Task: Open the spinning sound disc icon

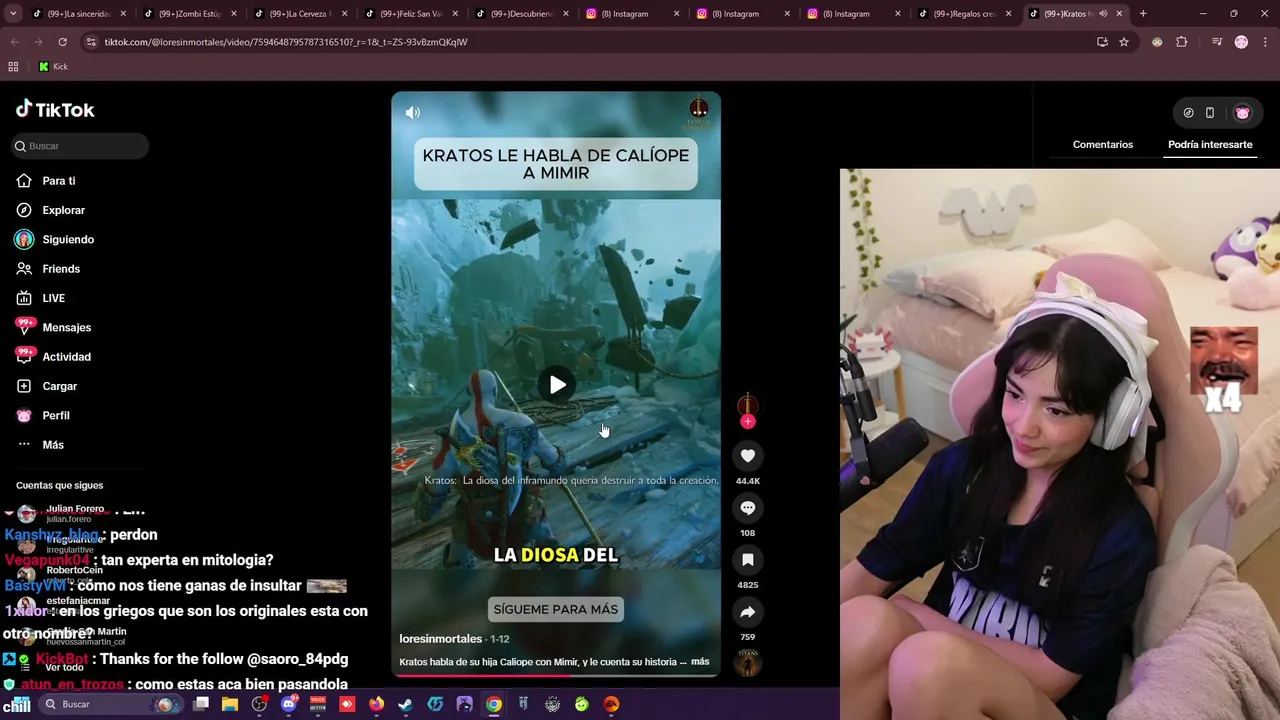Action: [x=748, y=661]
